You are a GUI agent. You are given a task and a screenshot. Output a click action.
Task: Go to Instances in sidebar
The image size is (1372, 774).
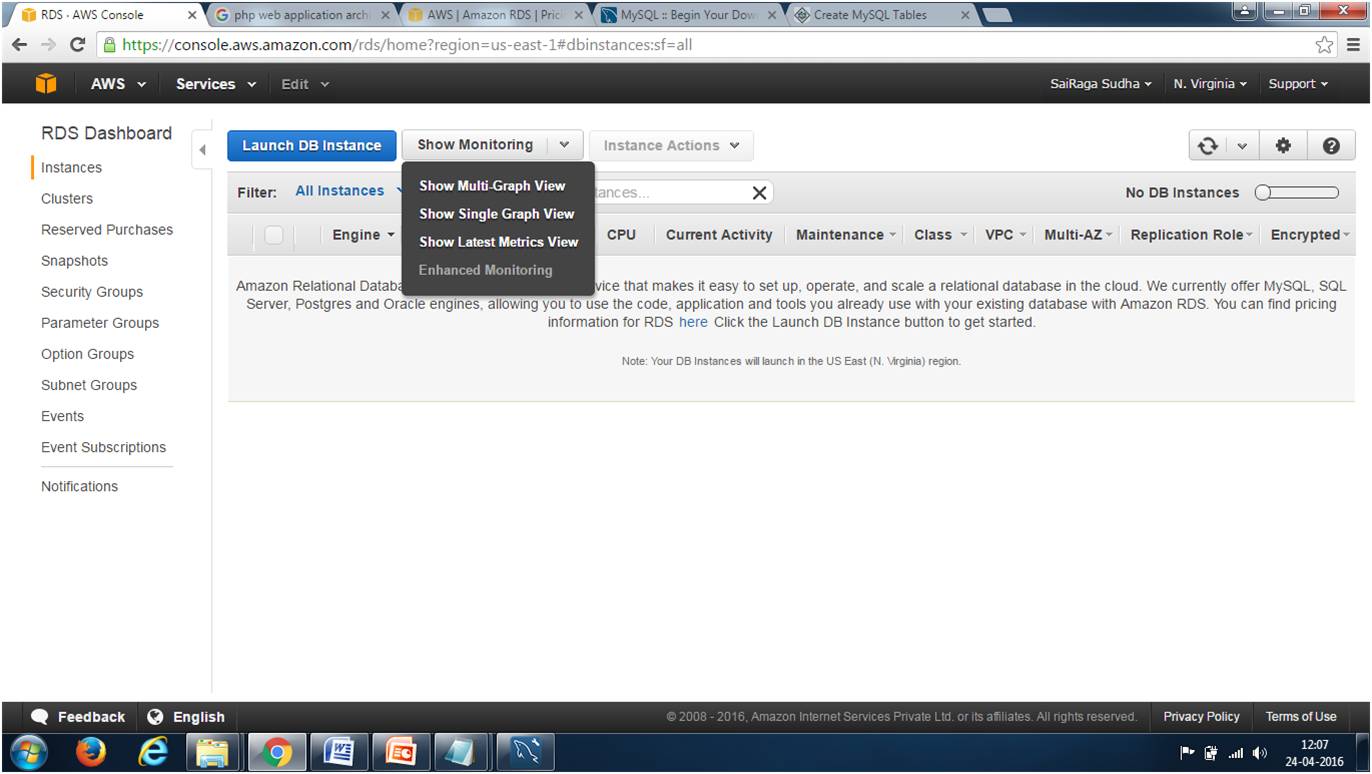[71, 168]
